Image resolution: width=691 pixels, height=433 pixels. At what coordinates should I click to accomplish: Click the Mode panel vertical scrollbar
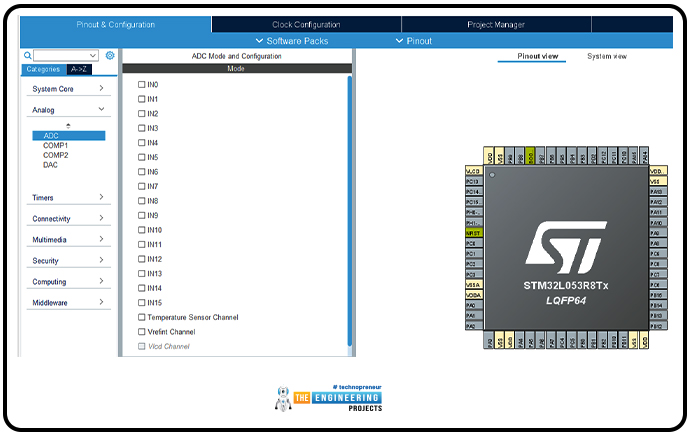coord(349,211)
